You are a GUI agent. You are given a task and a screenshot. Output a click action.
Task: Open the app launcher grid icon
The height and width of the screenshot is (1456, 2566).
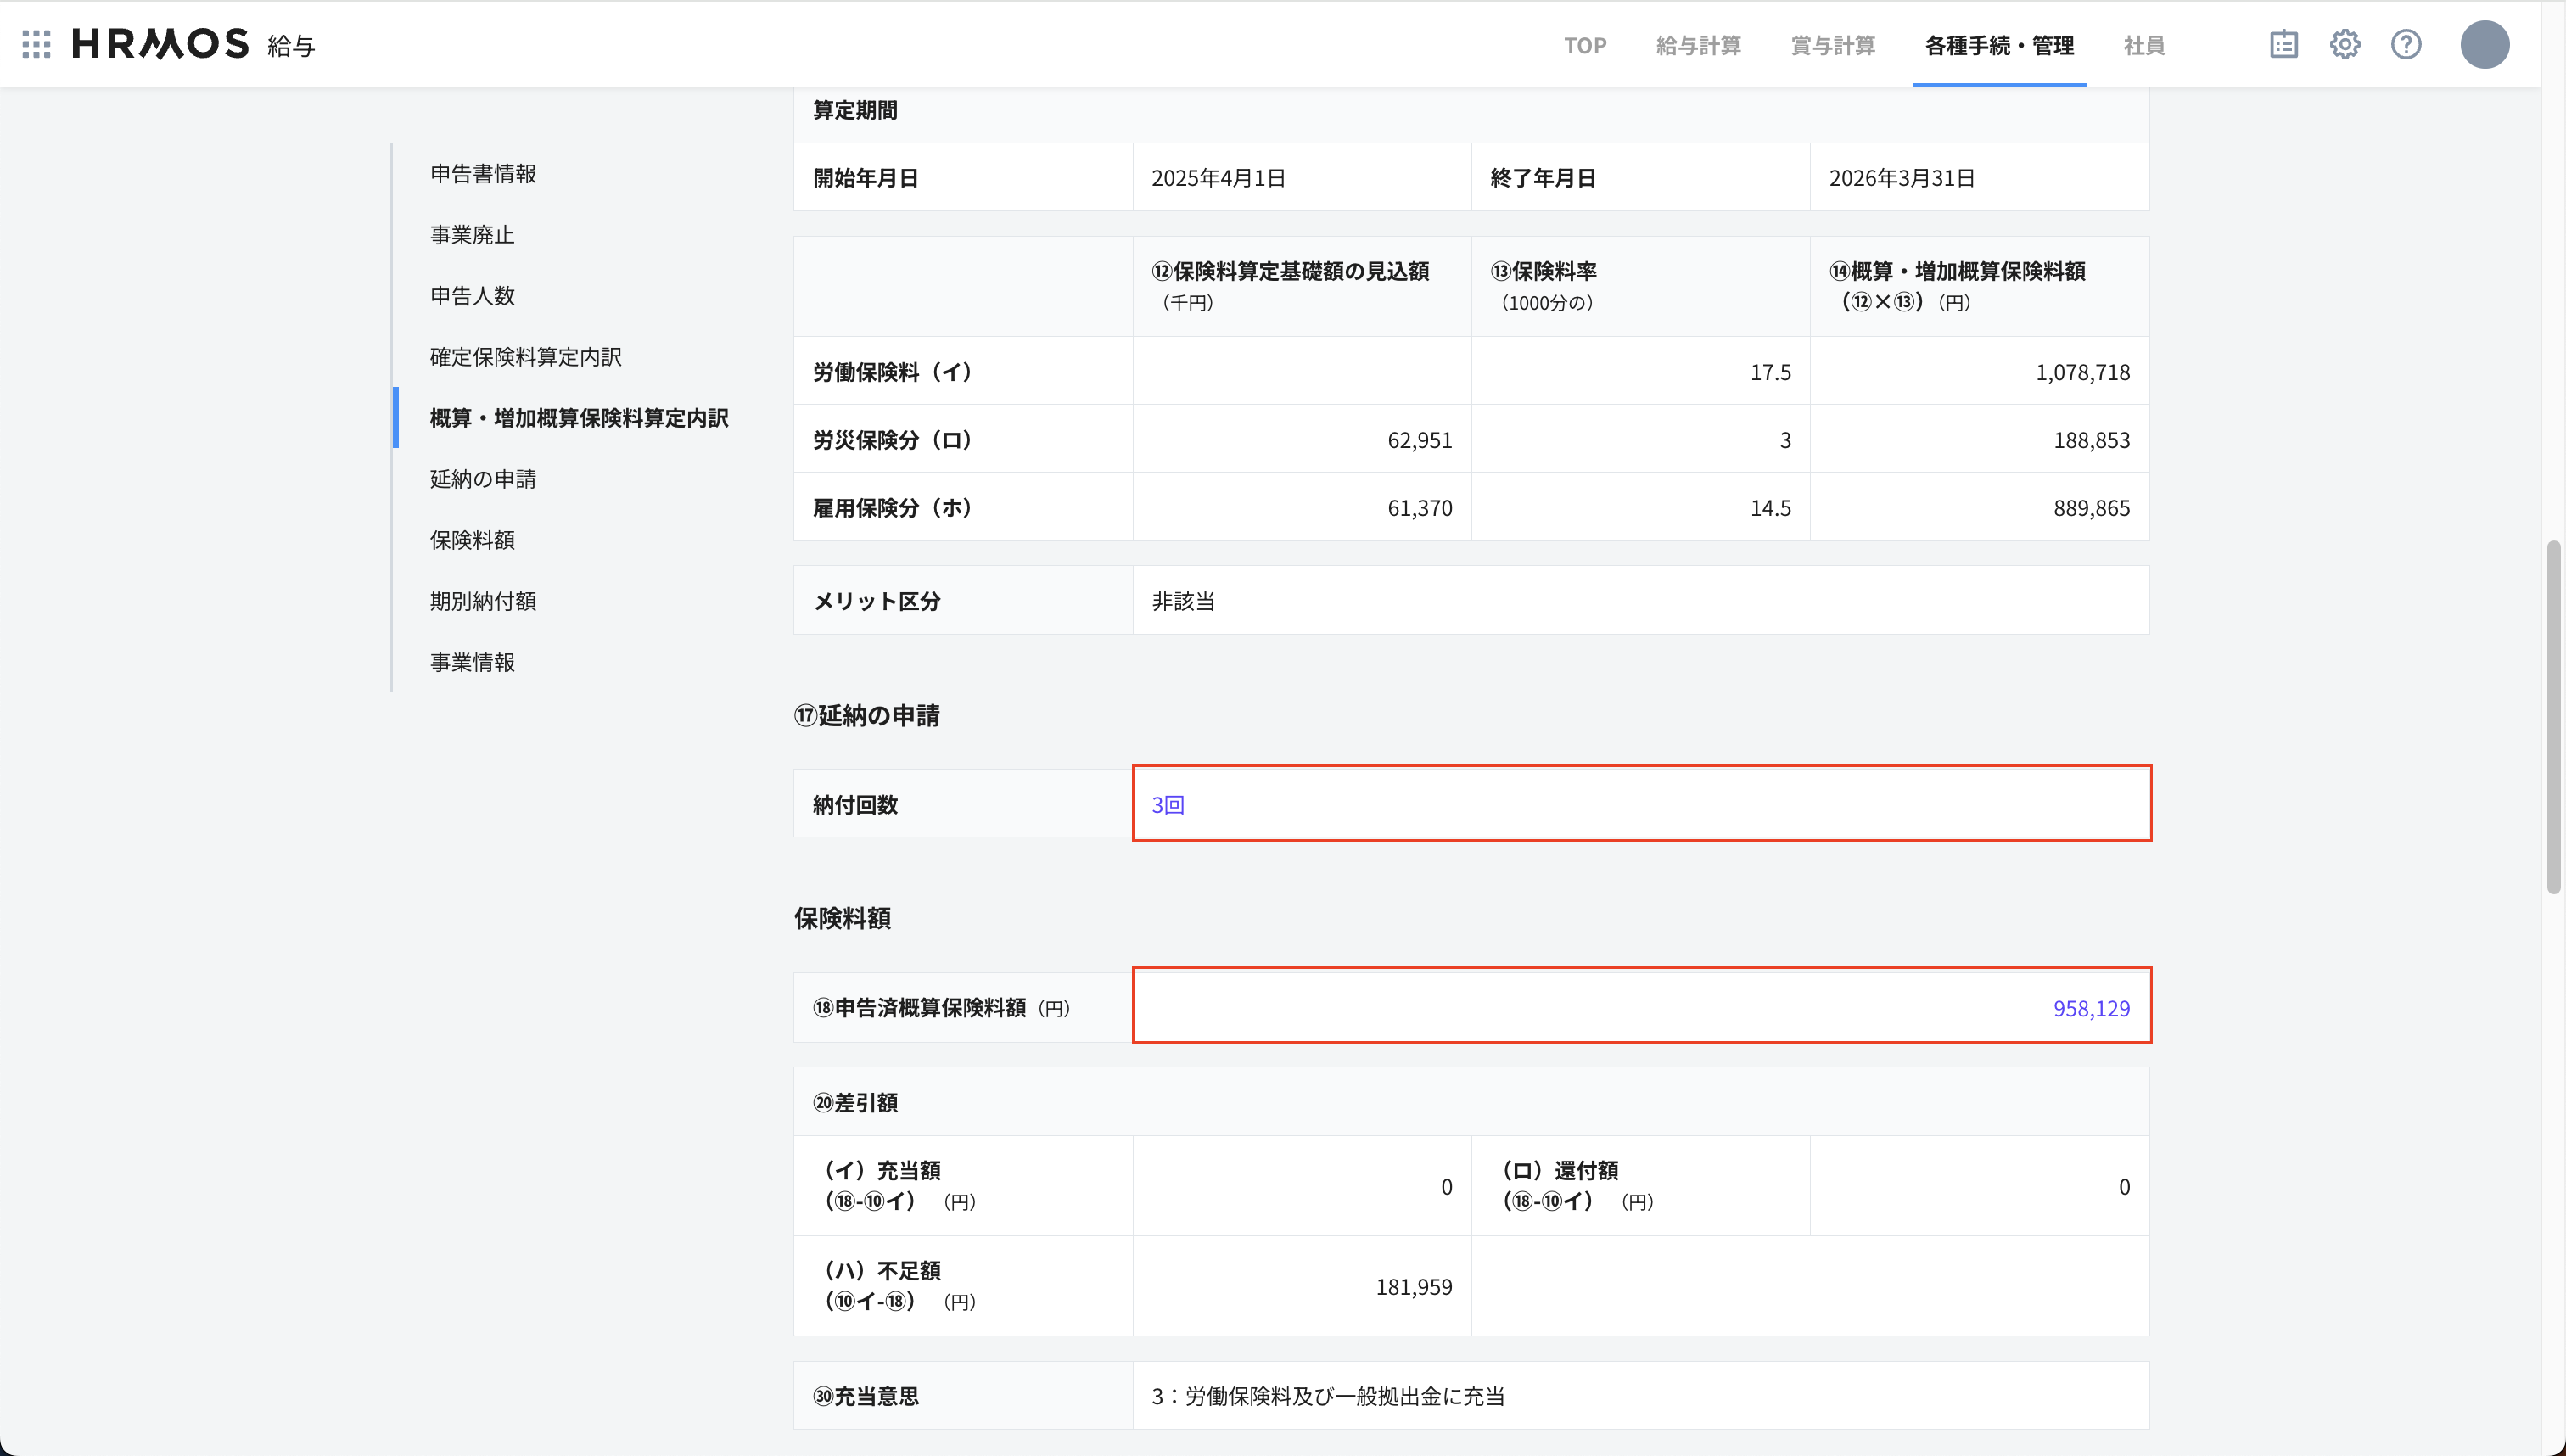(x=36, y=44)
